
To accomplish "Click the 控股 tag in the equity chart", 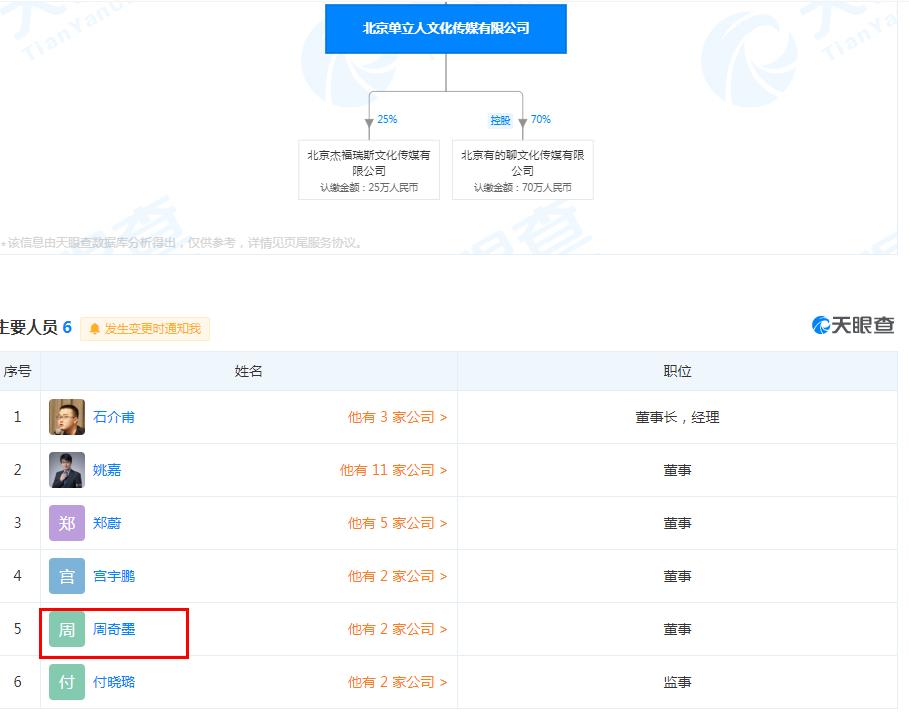I will pyautogui.click(x=500, y=120).
